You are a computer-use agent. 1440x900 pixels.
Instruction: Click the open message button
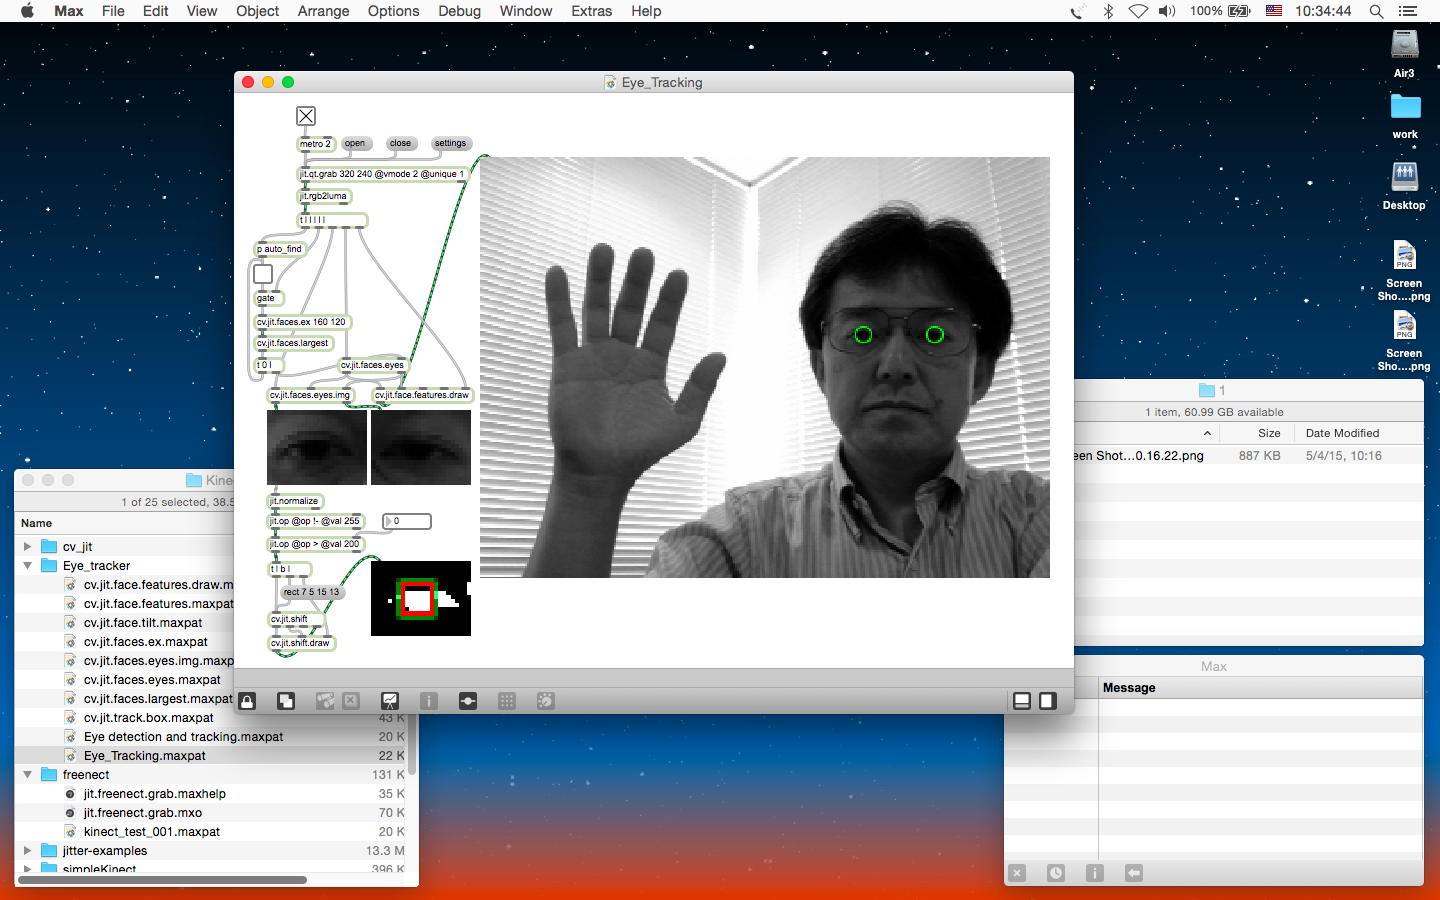point(355,143)
